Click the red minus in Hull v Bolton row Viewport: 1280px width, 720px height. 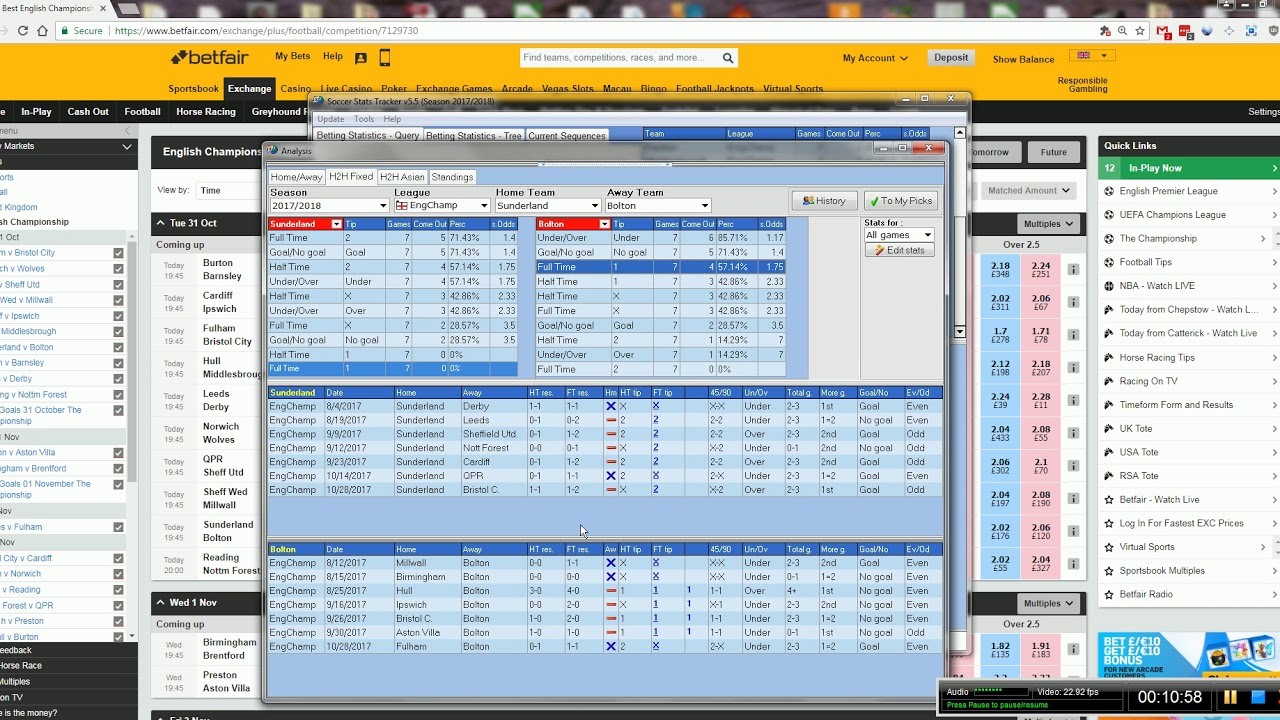coord(611,591)
